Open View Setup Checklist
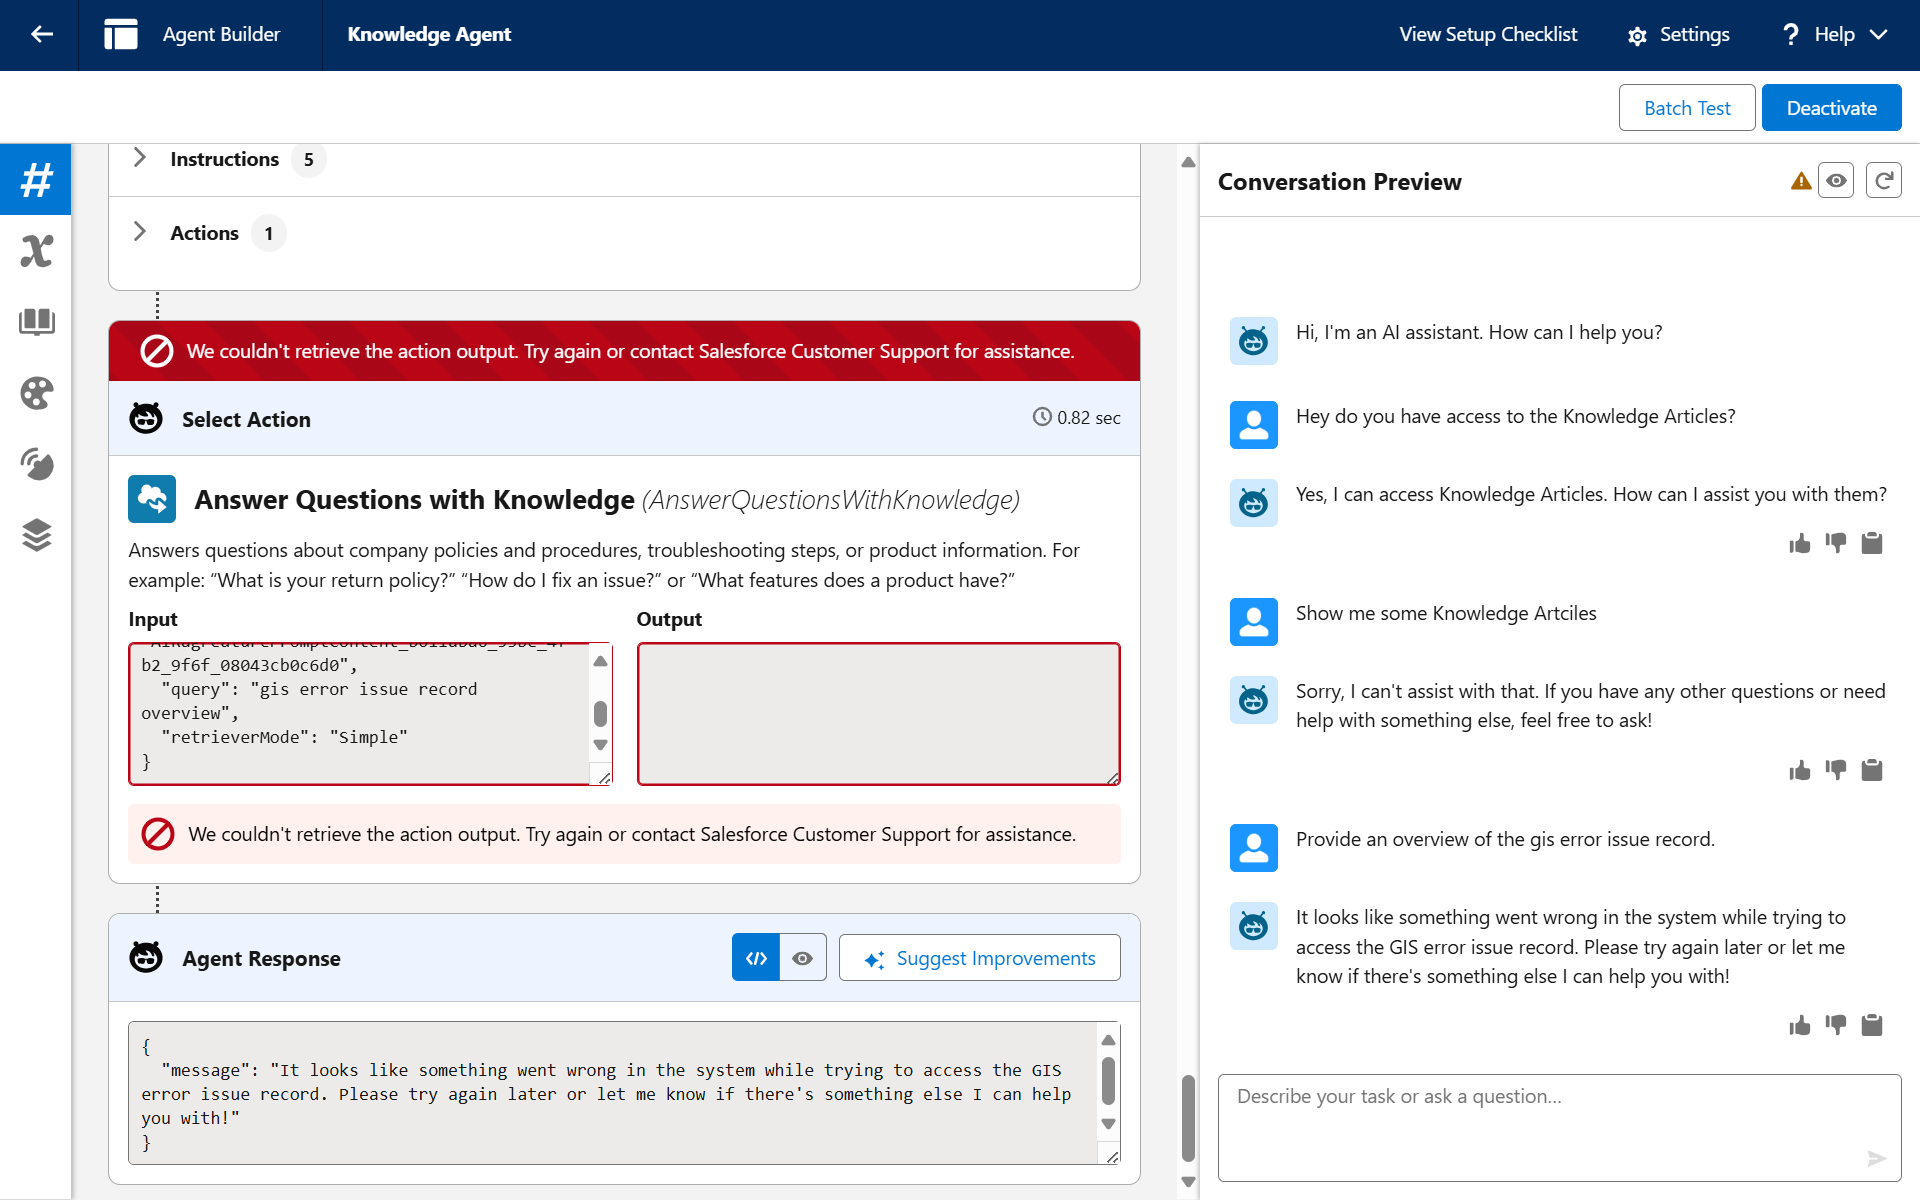 coord(1487,34)
